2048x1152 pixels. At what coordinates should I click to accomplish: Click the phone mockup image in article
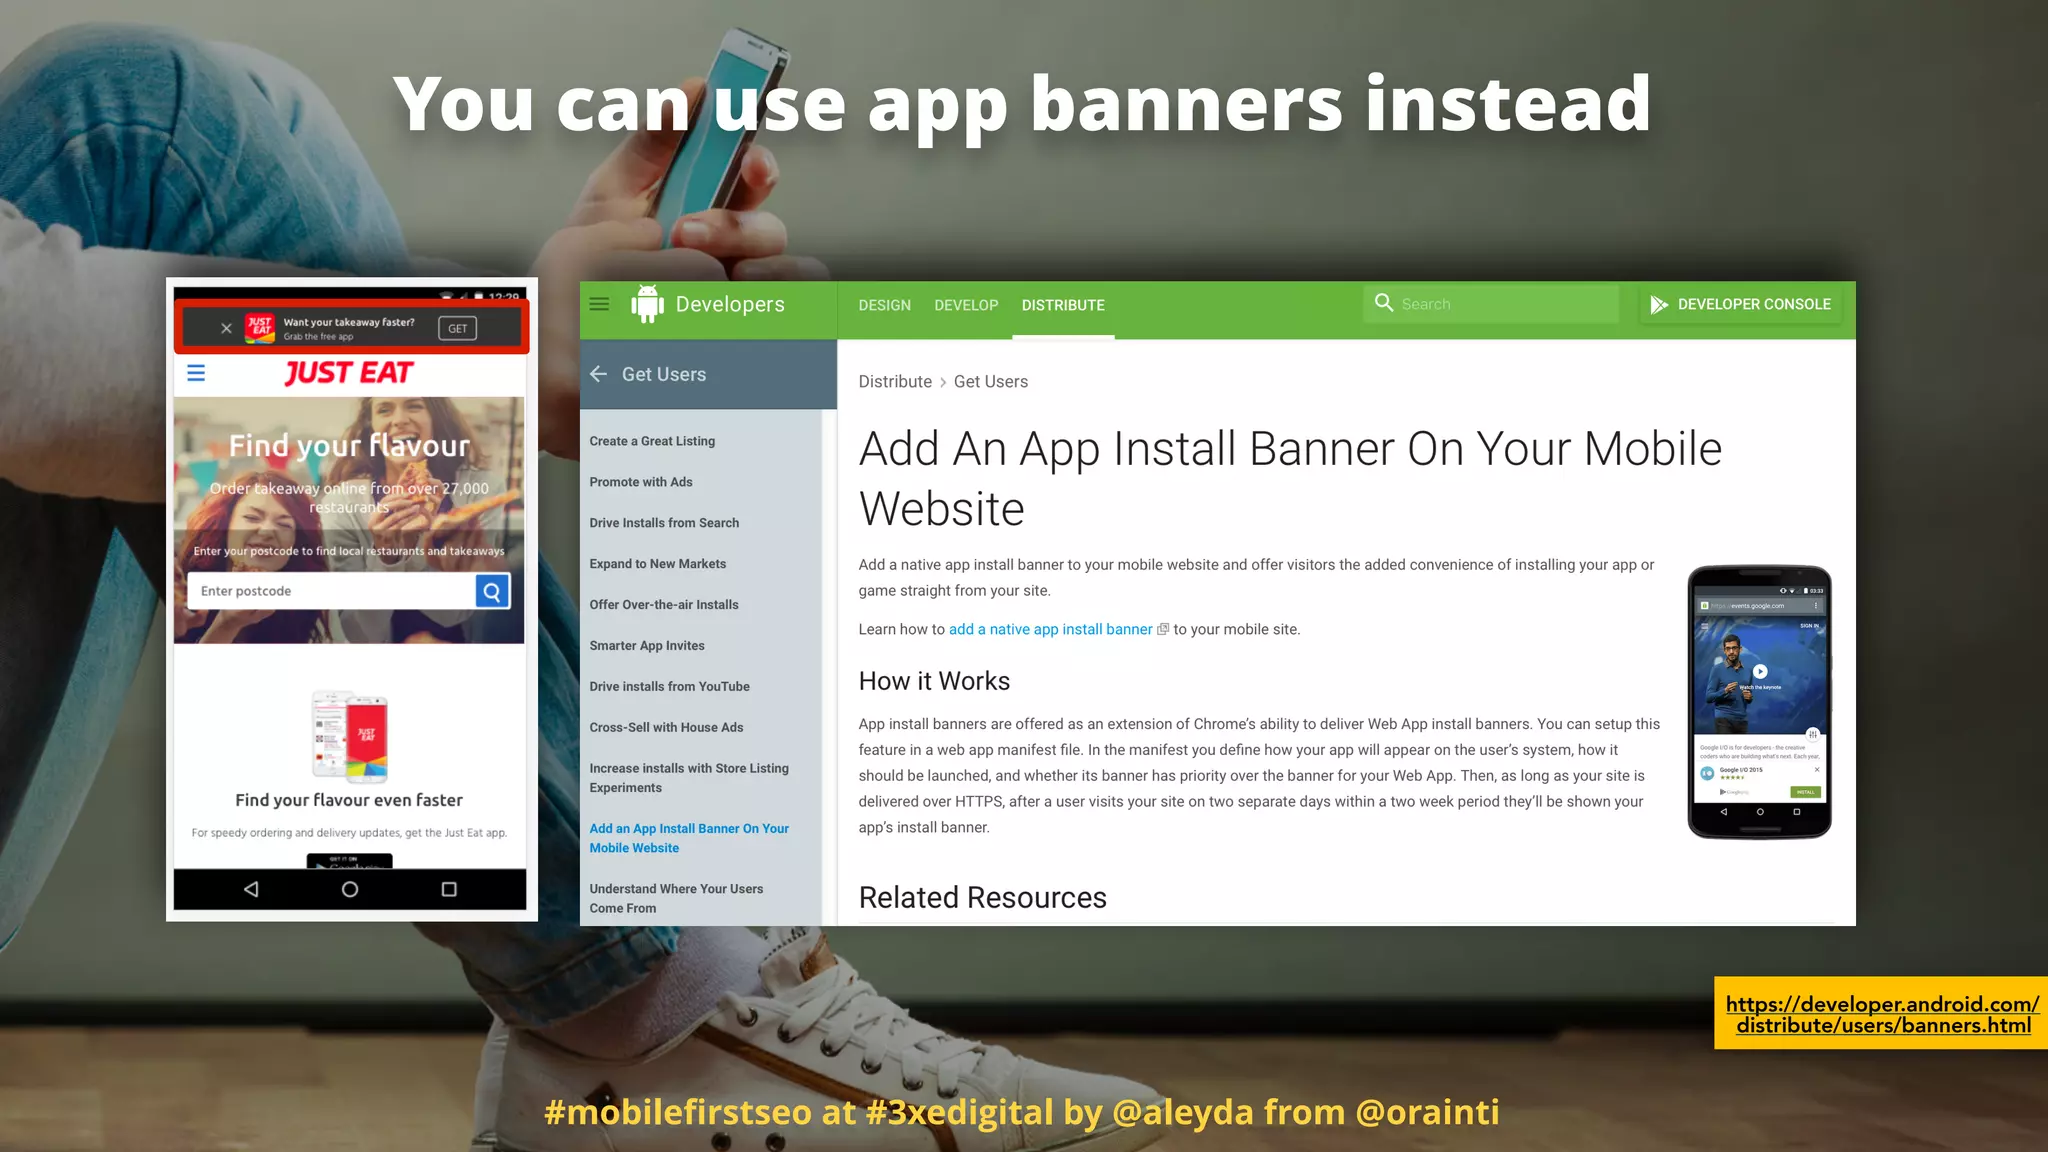click(x=1759, y=702)
